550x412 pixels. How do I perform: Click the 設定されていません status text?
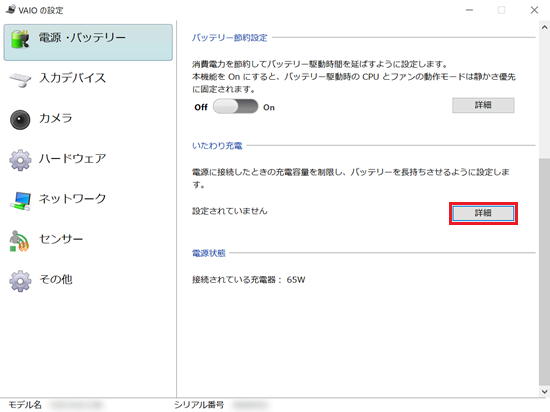230,211
